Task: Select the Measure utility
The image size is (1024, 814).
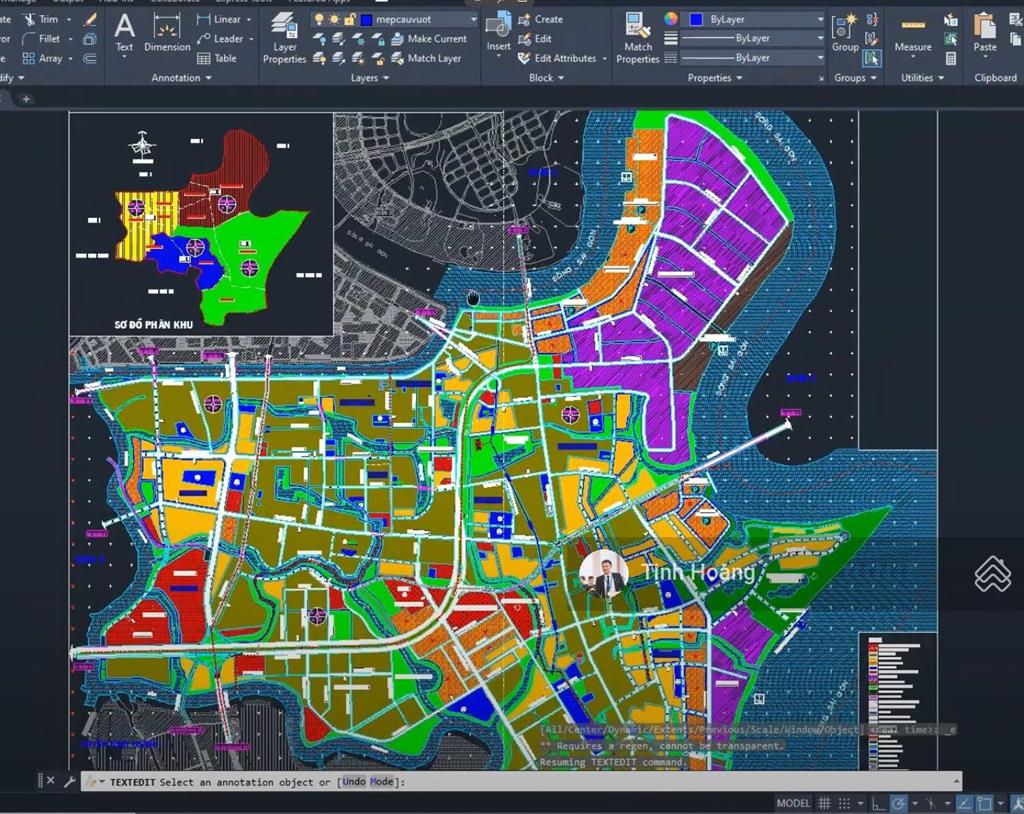Action: tap(913, 34)
